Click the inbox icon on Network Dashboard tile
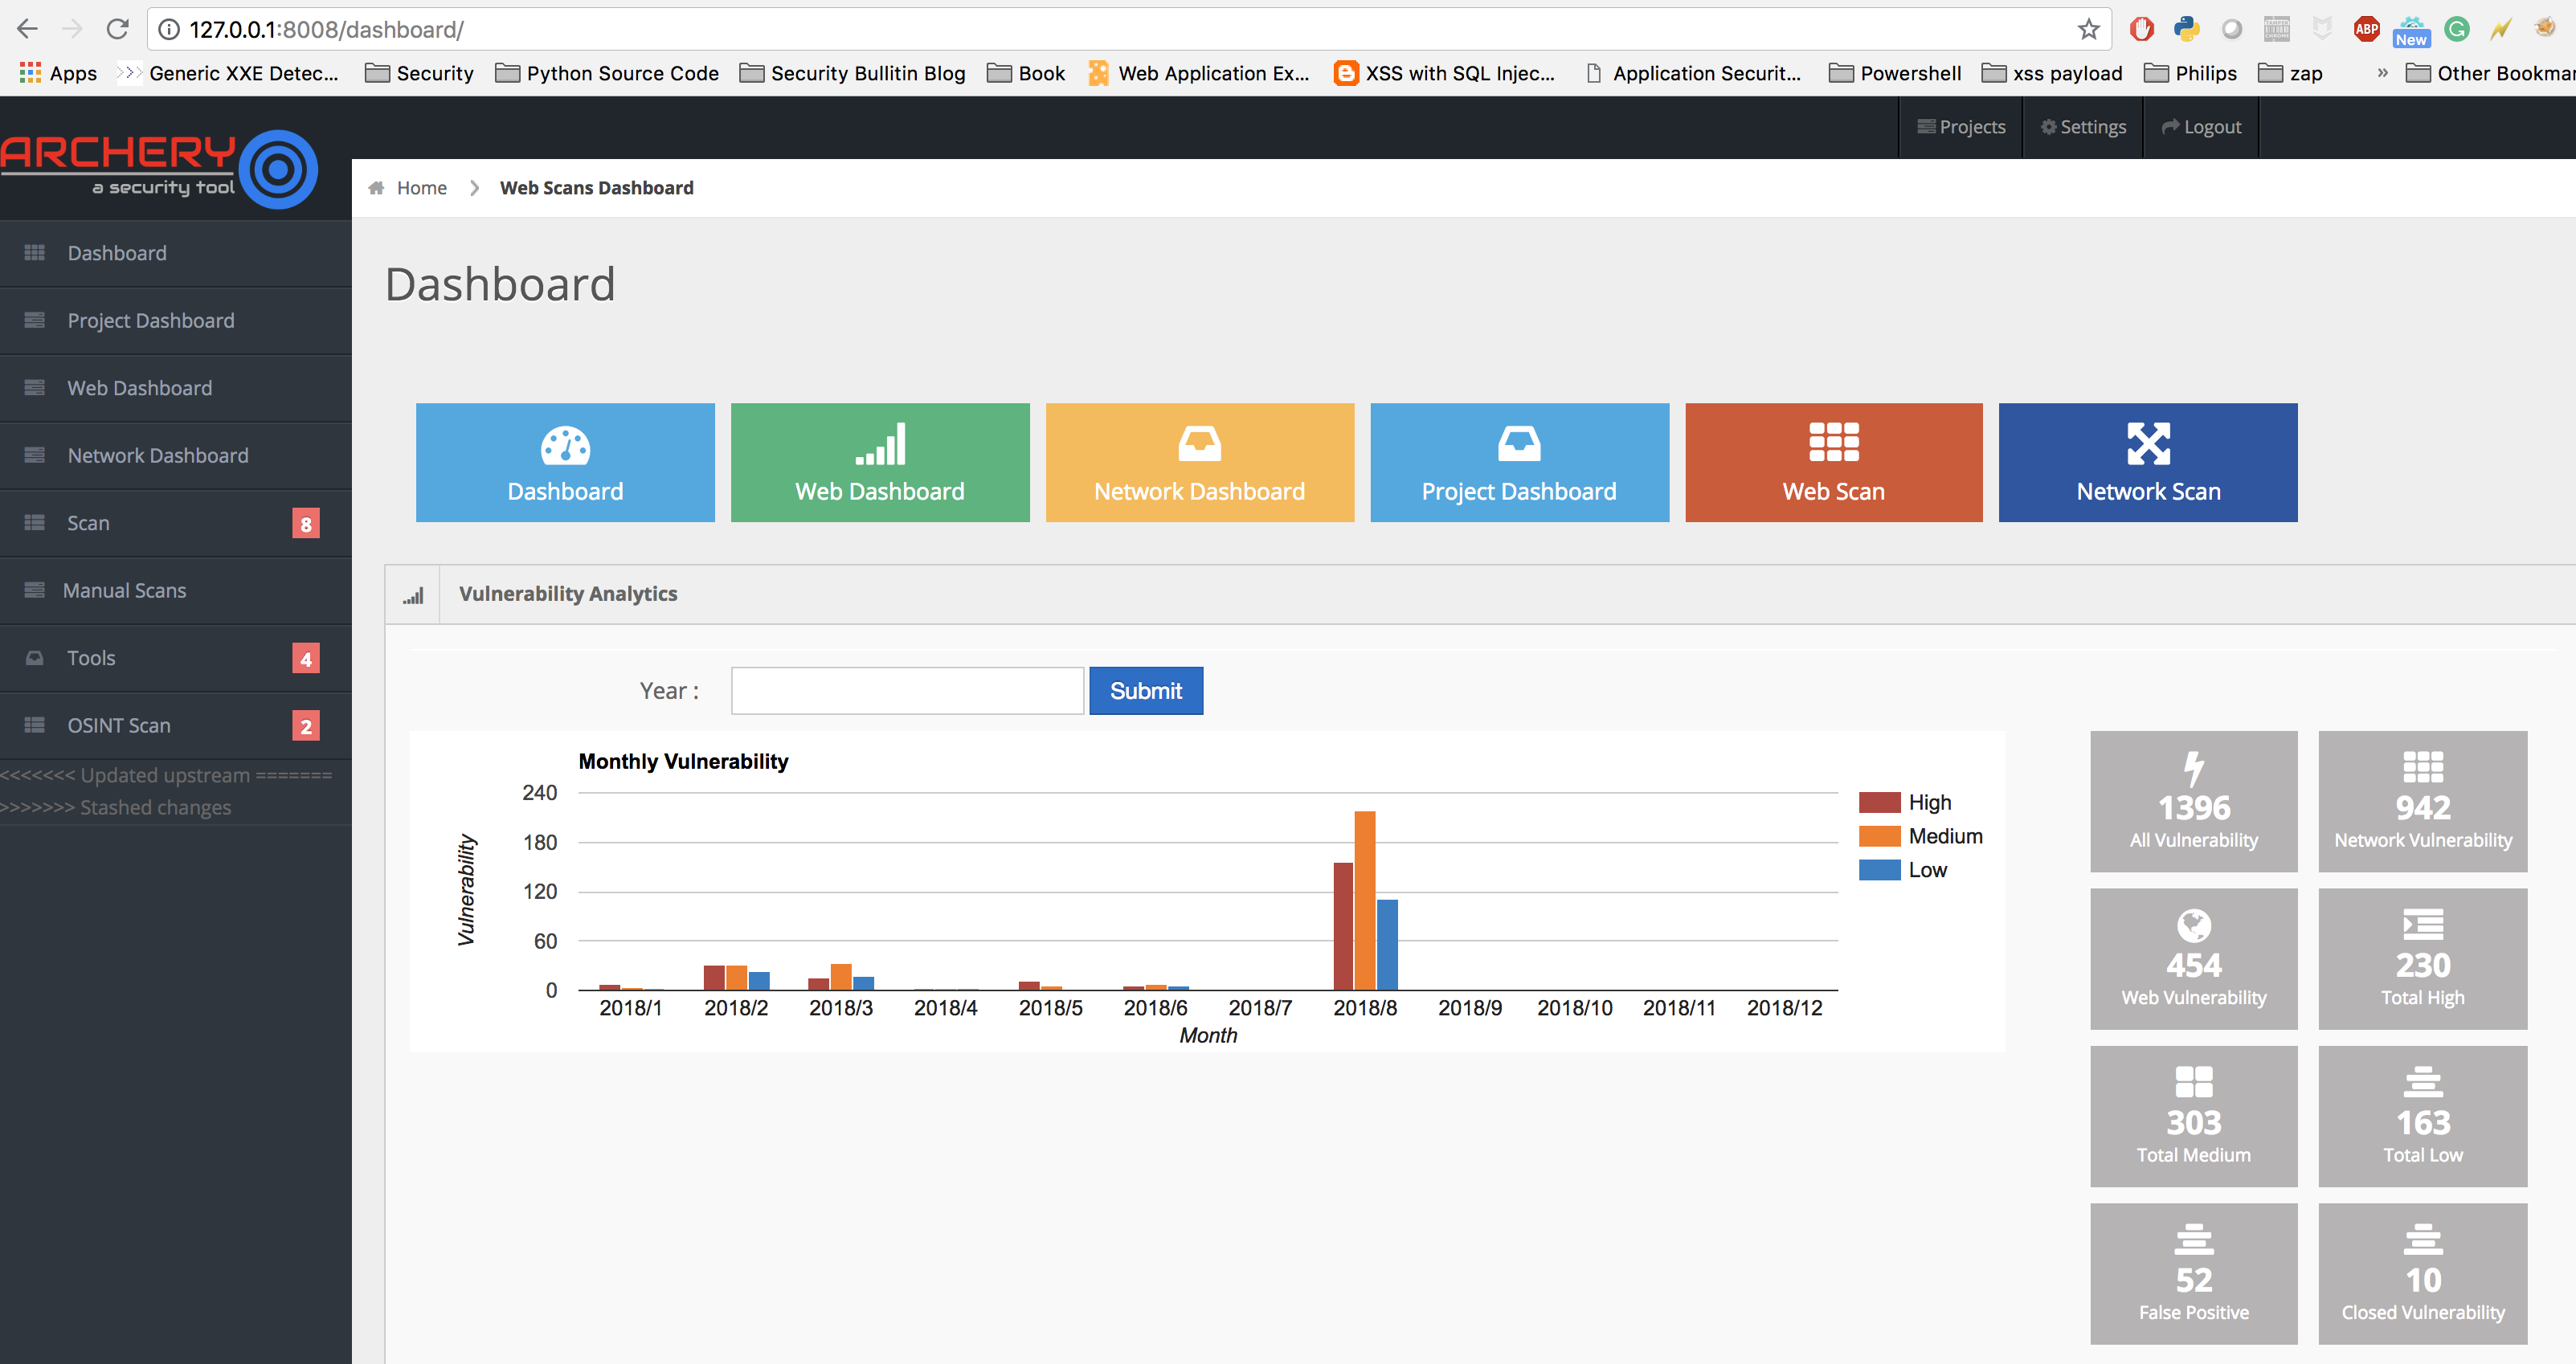This screenshot has height=1364, width=2576. coord(1199,443)
